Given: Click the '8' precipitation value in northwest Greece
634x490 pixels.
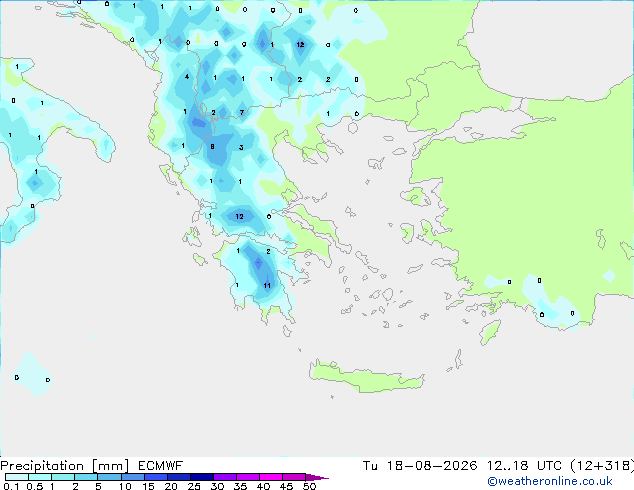Looking at the screenshot, I should point(212,147).
